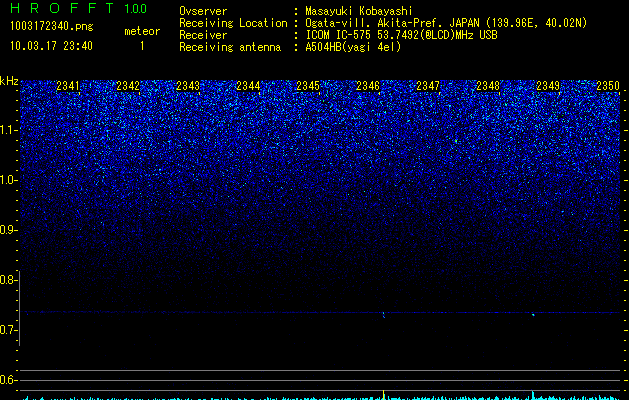Click the 'Receiver' field label
The height and width of the screenshot is (400, 629).
[x=203, y=35]
